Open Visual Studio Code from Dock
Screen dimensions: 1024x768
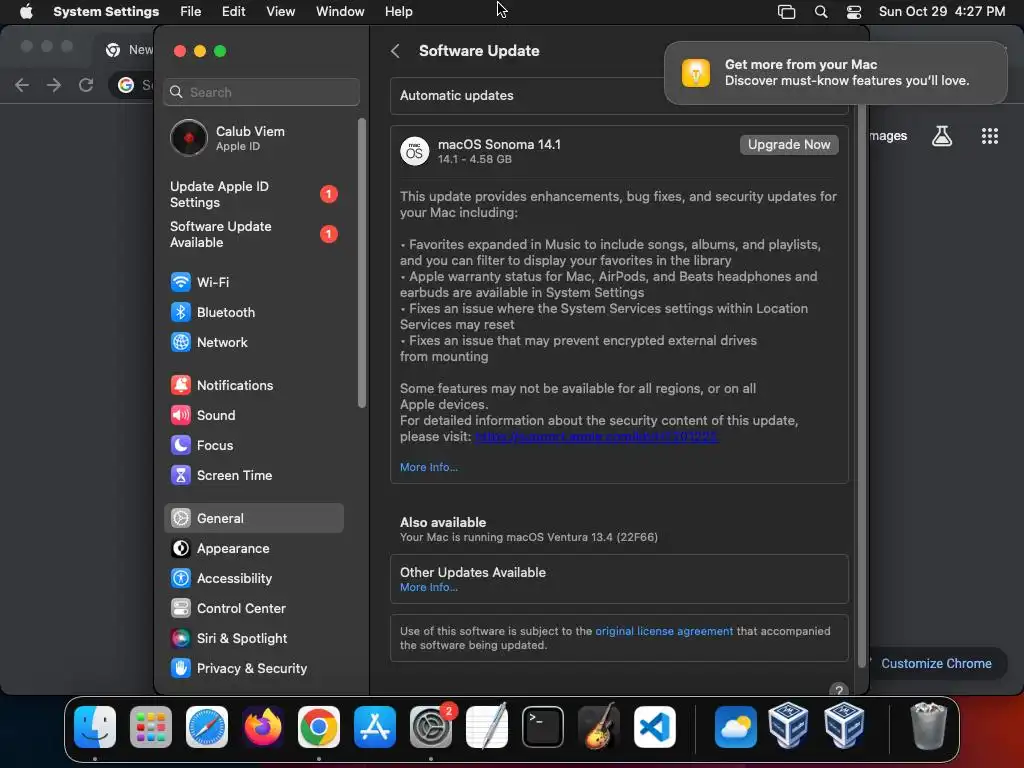(655, 727)
